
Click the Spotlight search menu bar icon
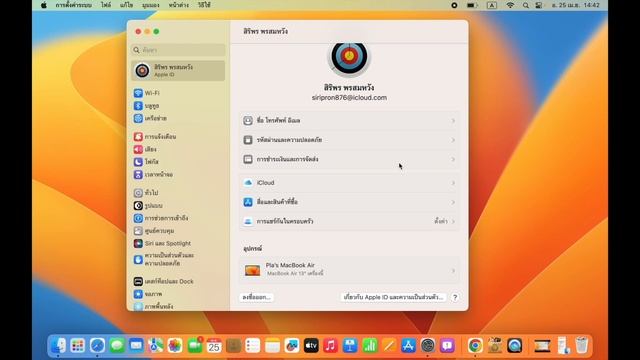tap(526, 5)
